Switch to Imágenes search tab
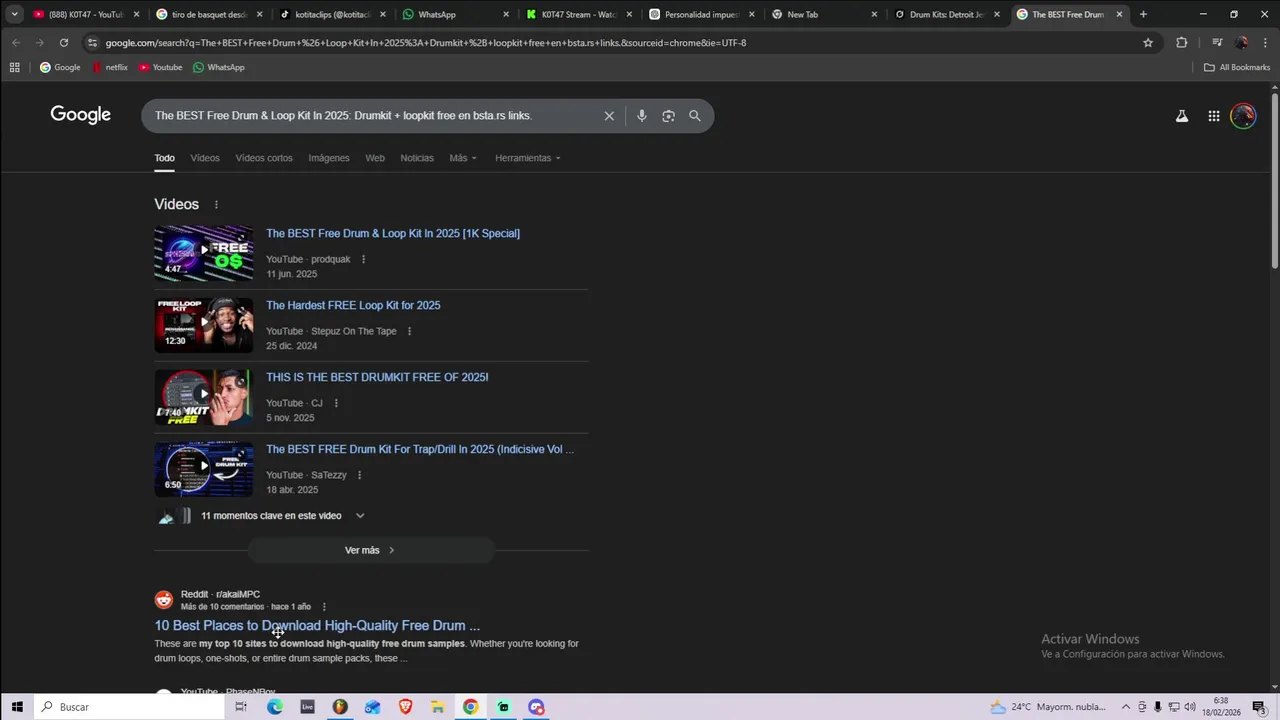 pyautogui.click(x=329, y=158)
